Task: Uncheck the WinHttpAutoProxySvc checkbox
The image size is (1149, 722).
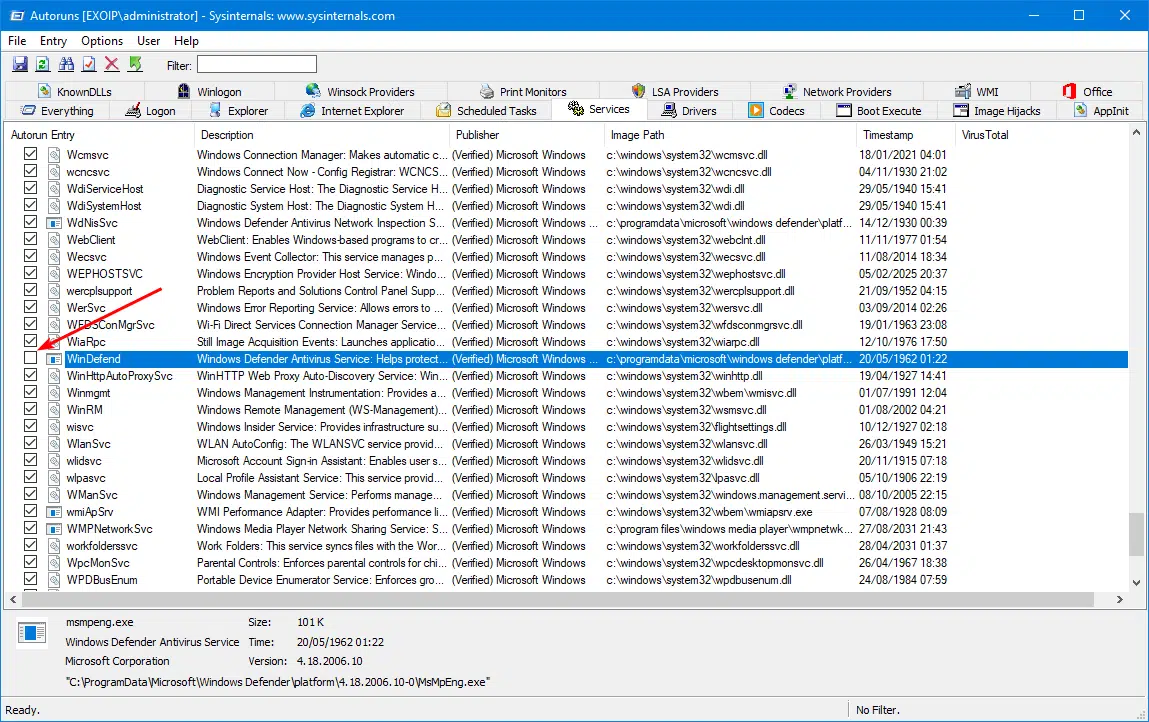Action: 30,375
